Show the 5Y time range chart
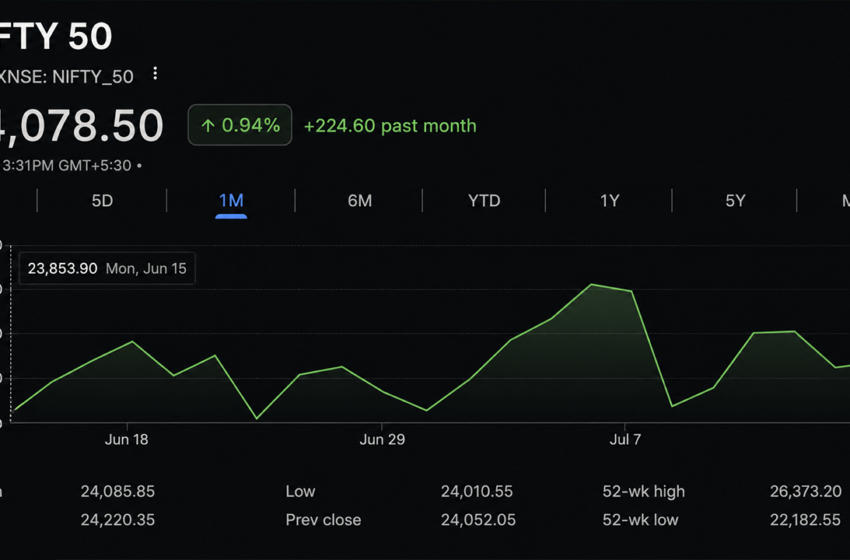This screenshot has width=850, height=560. coord(735,201)
